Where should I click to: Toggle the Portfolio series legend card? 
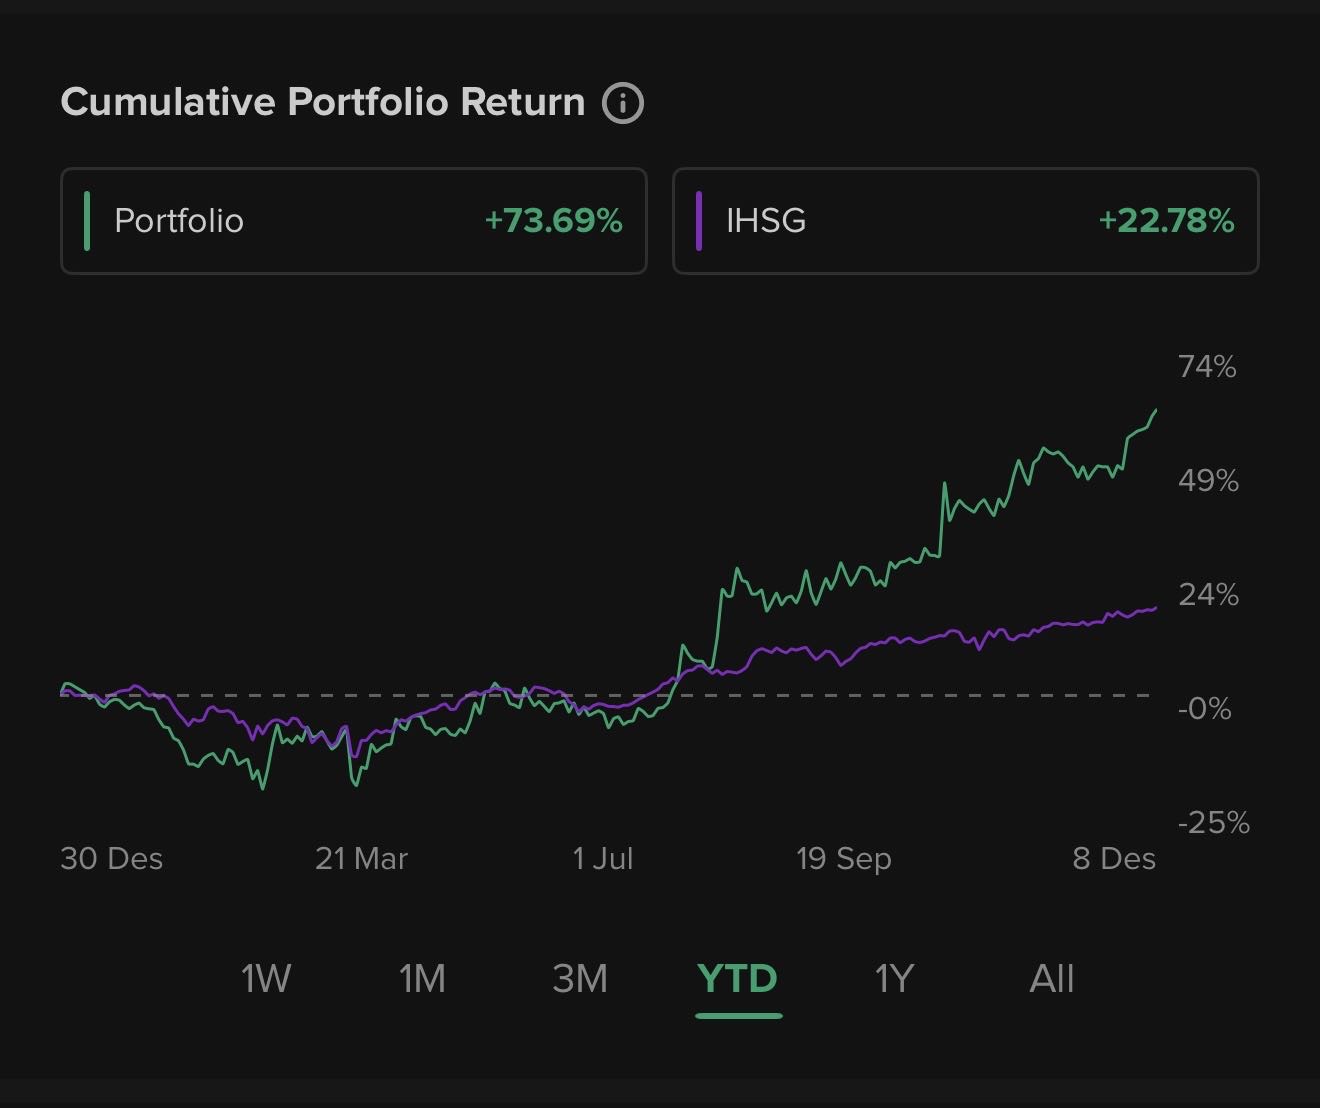pos(353,221)
